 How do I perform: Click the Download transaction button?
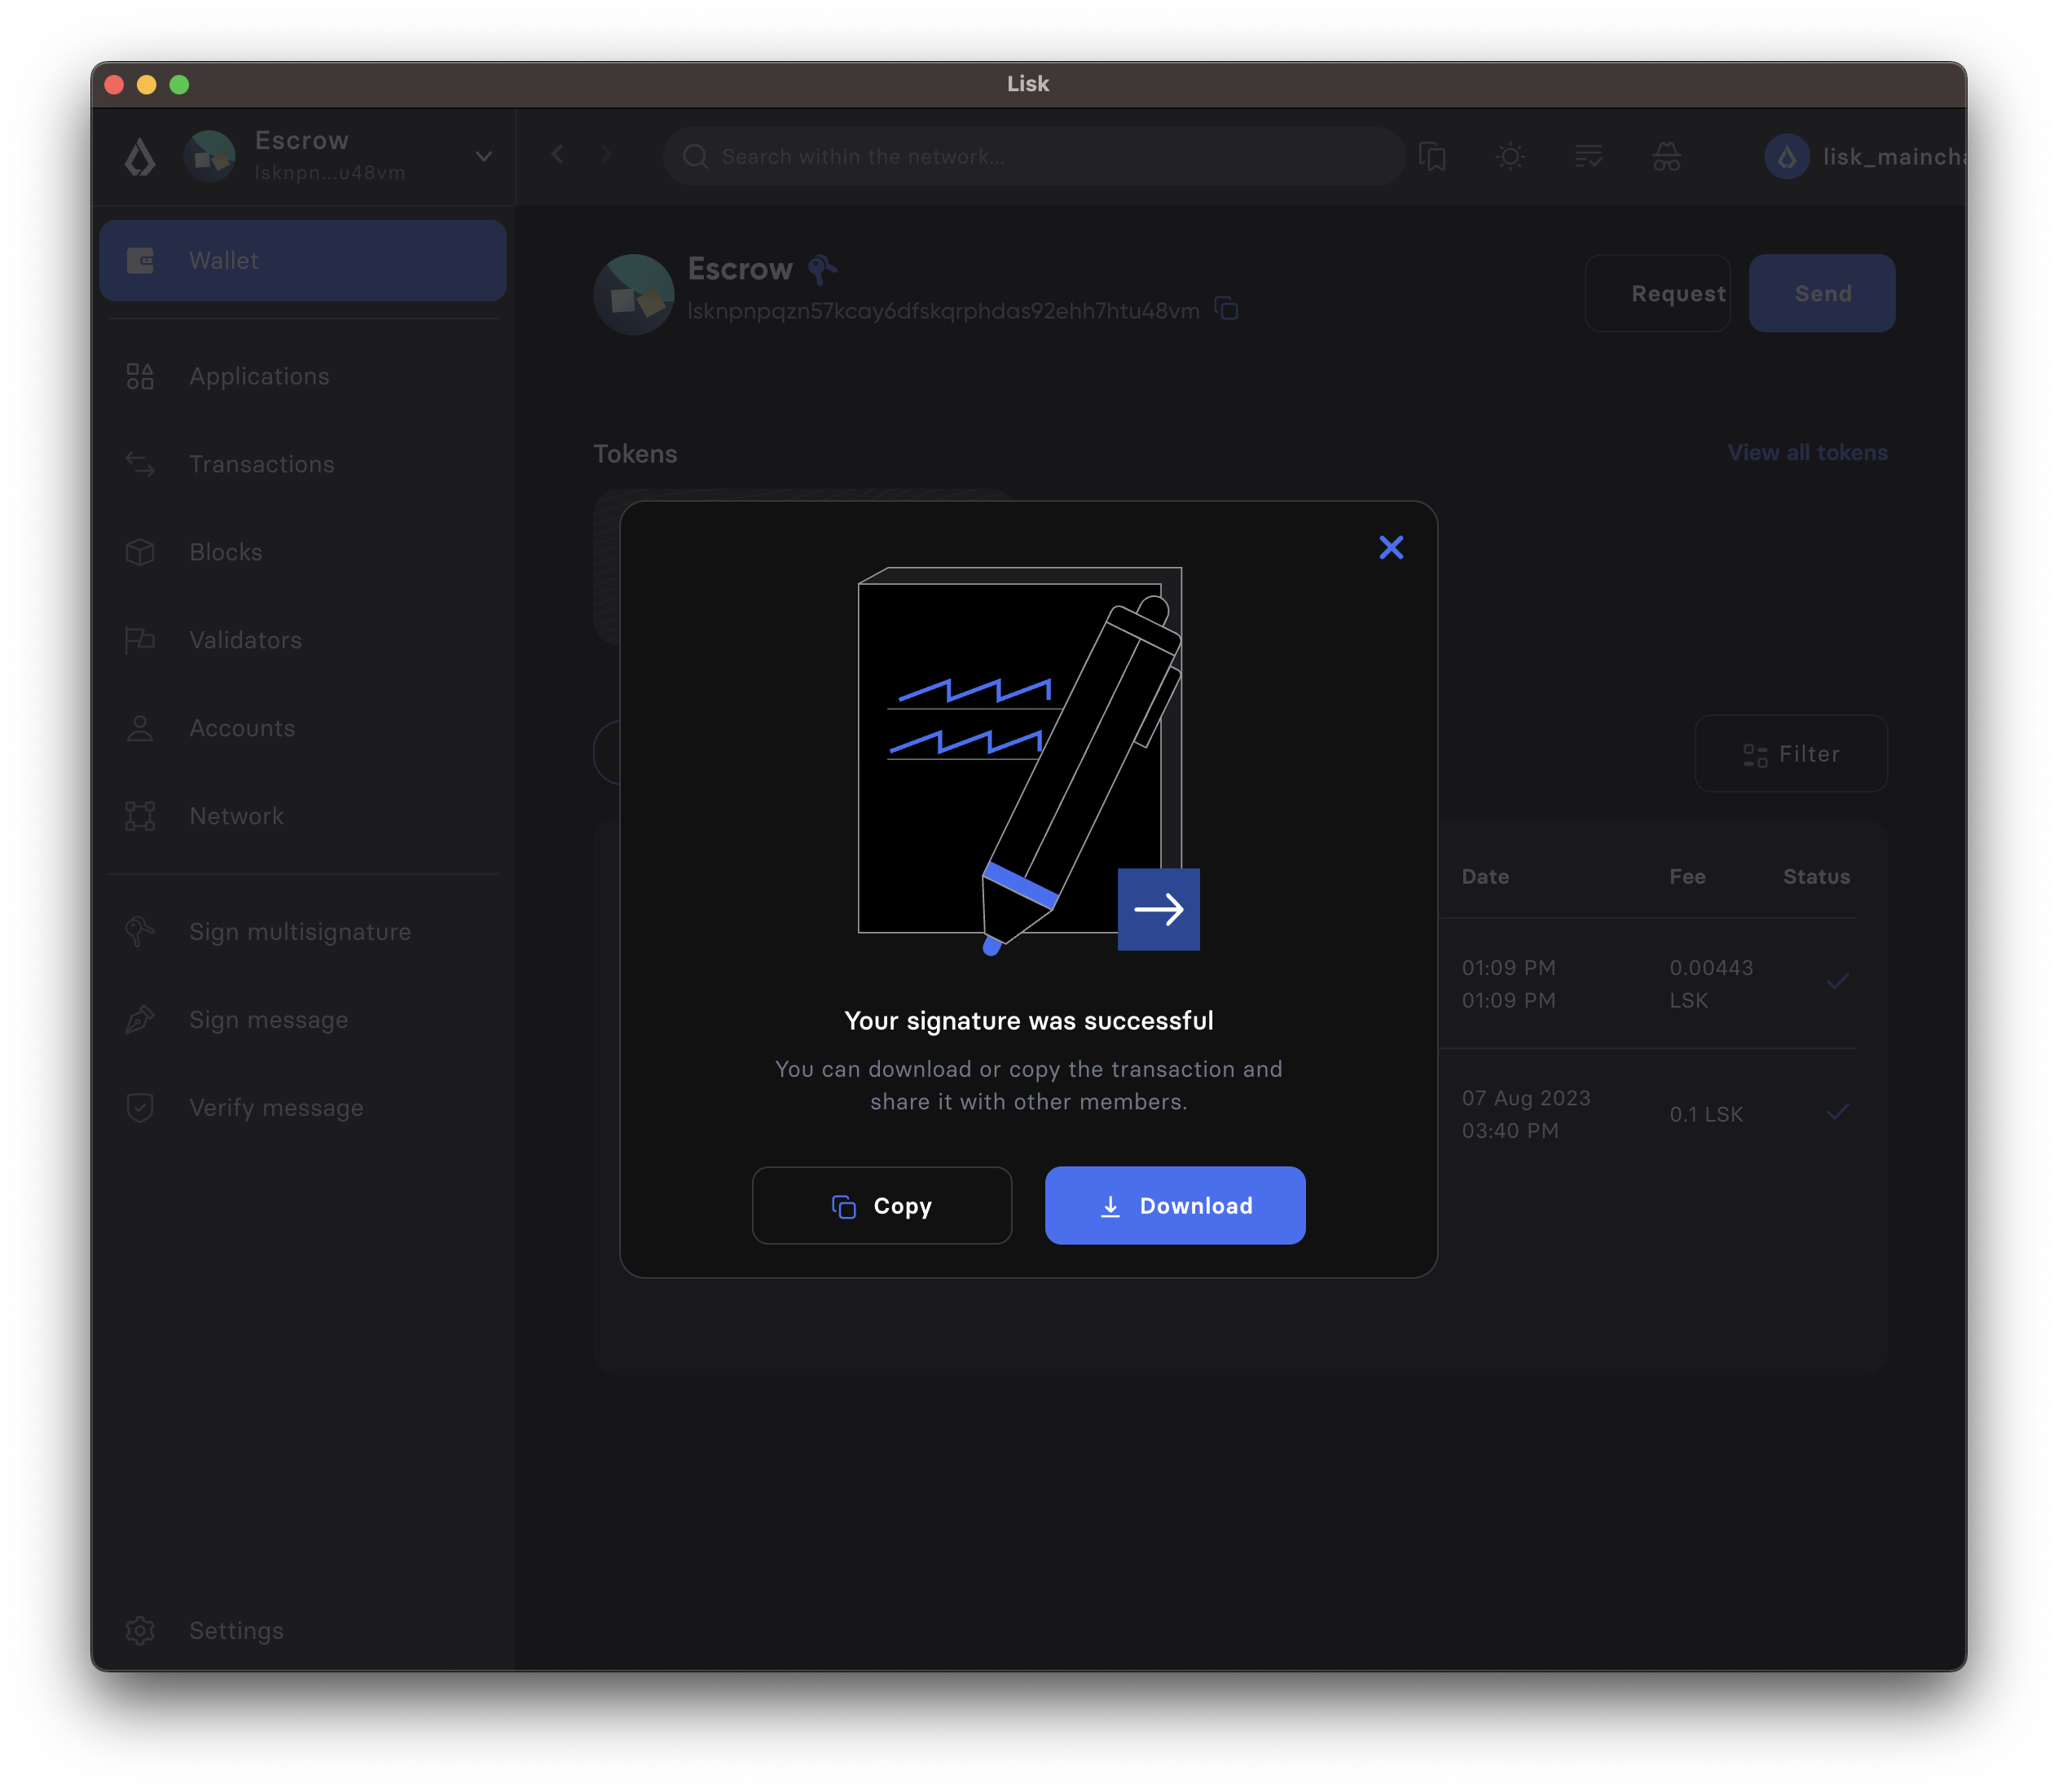1174,1205
